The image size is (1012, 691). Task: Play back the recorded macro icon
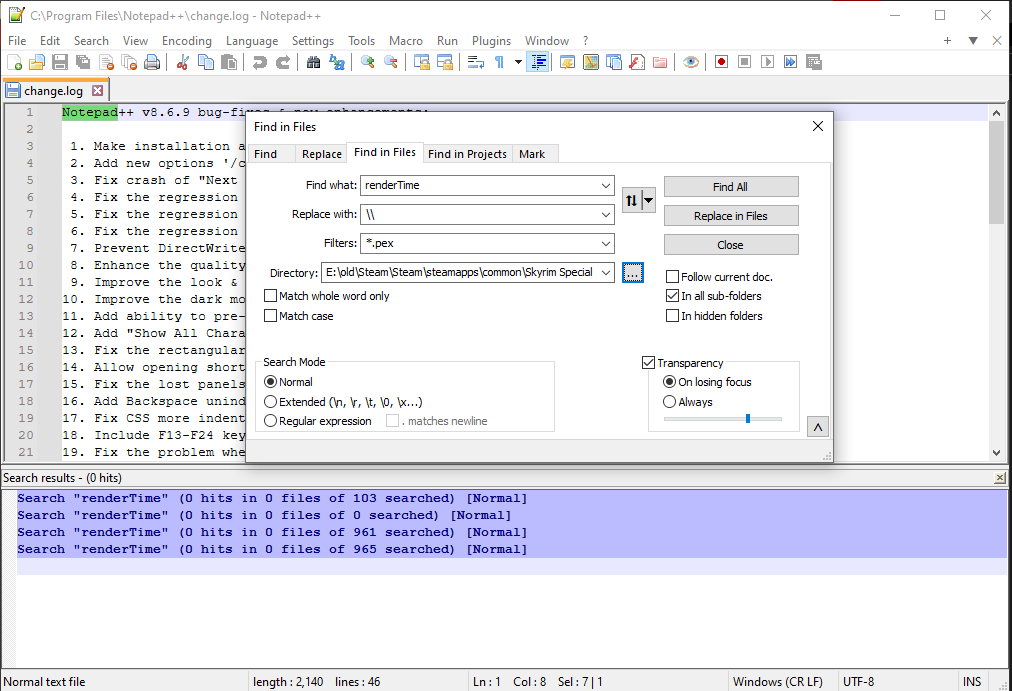pos(767,62)
